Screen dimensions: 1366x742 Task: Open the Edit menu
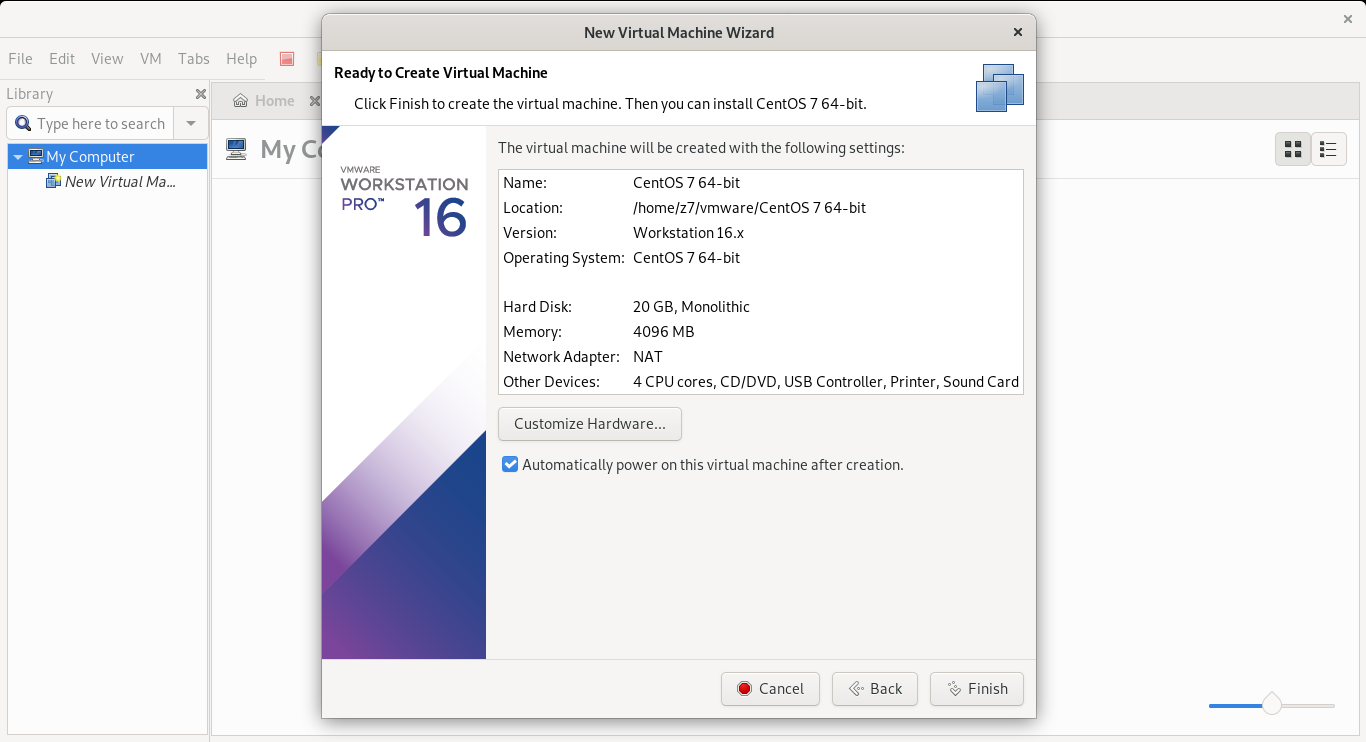[x=62, y=59]
